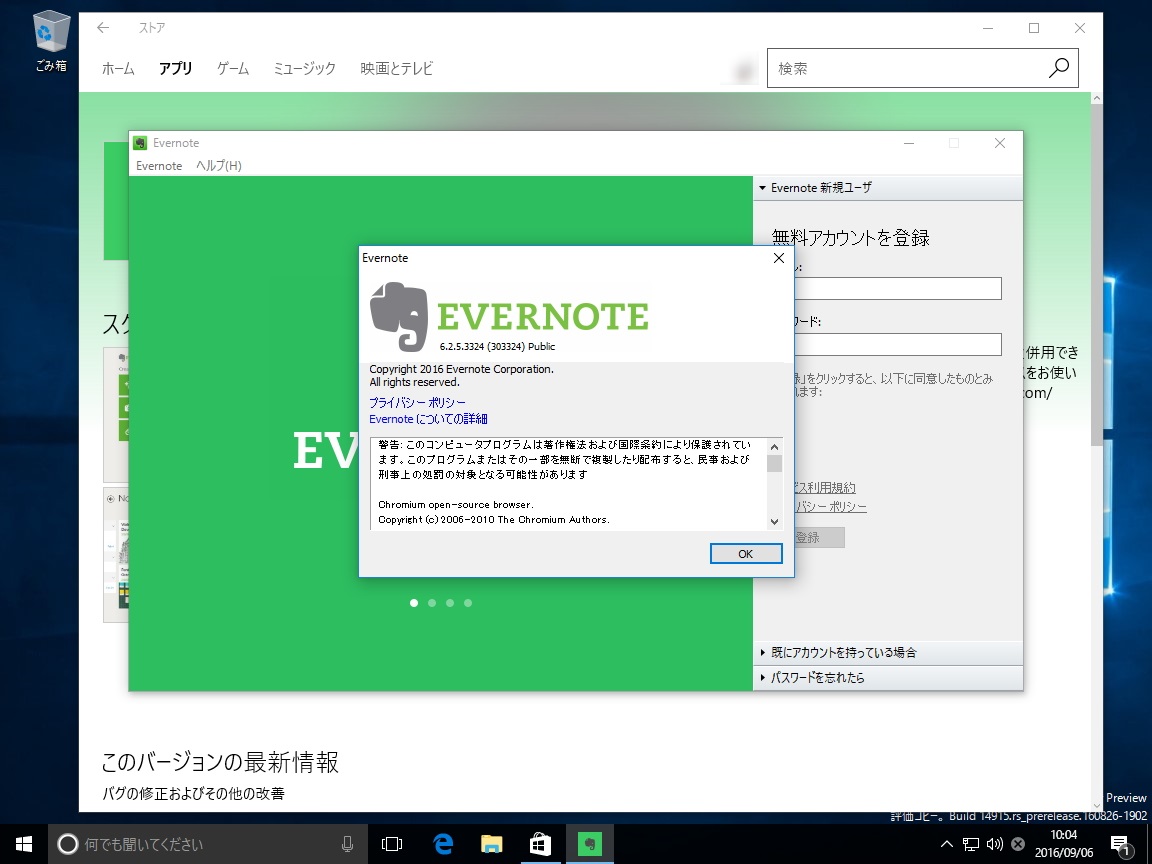This screenshot has width=1152, height=864.
Task: Click the Evernote icon in the window title bar
Action: click(x=139, y=143)
